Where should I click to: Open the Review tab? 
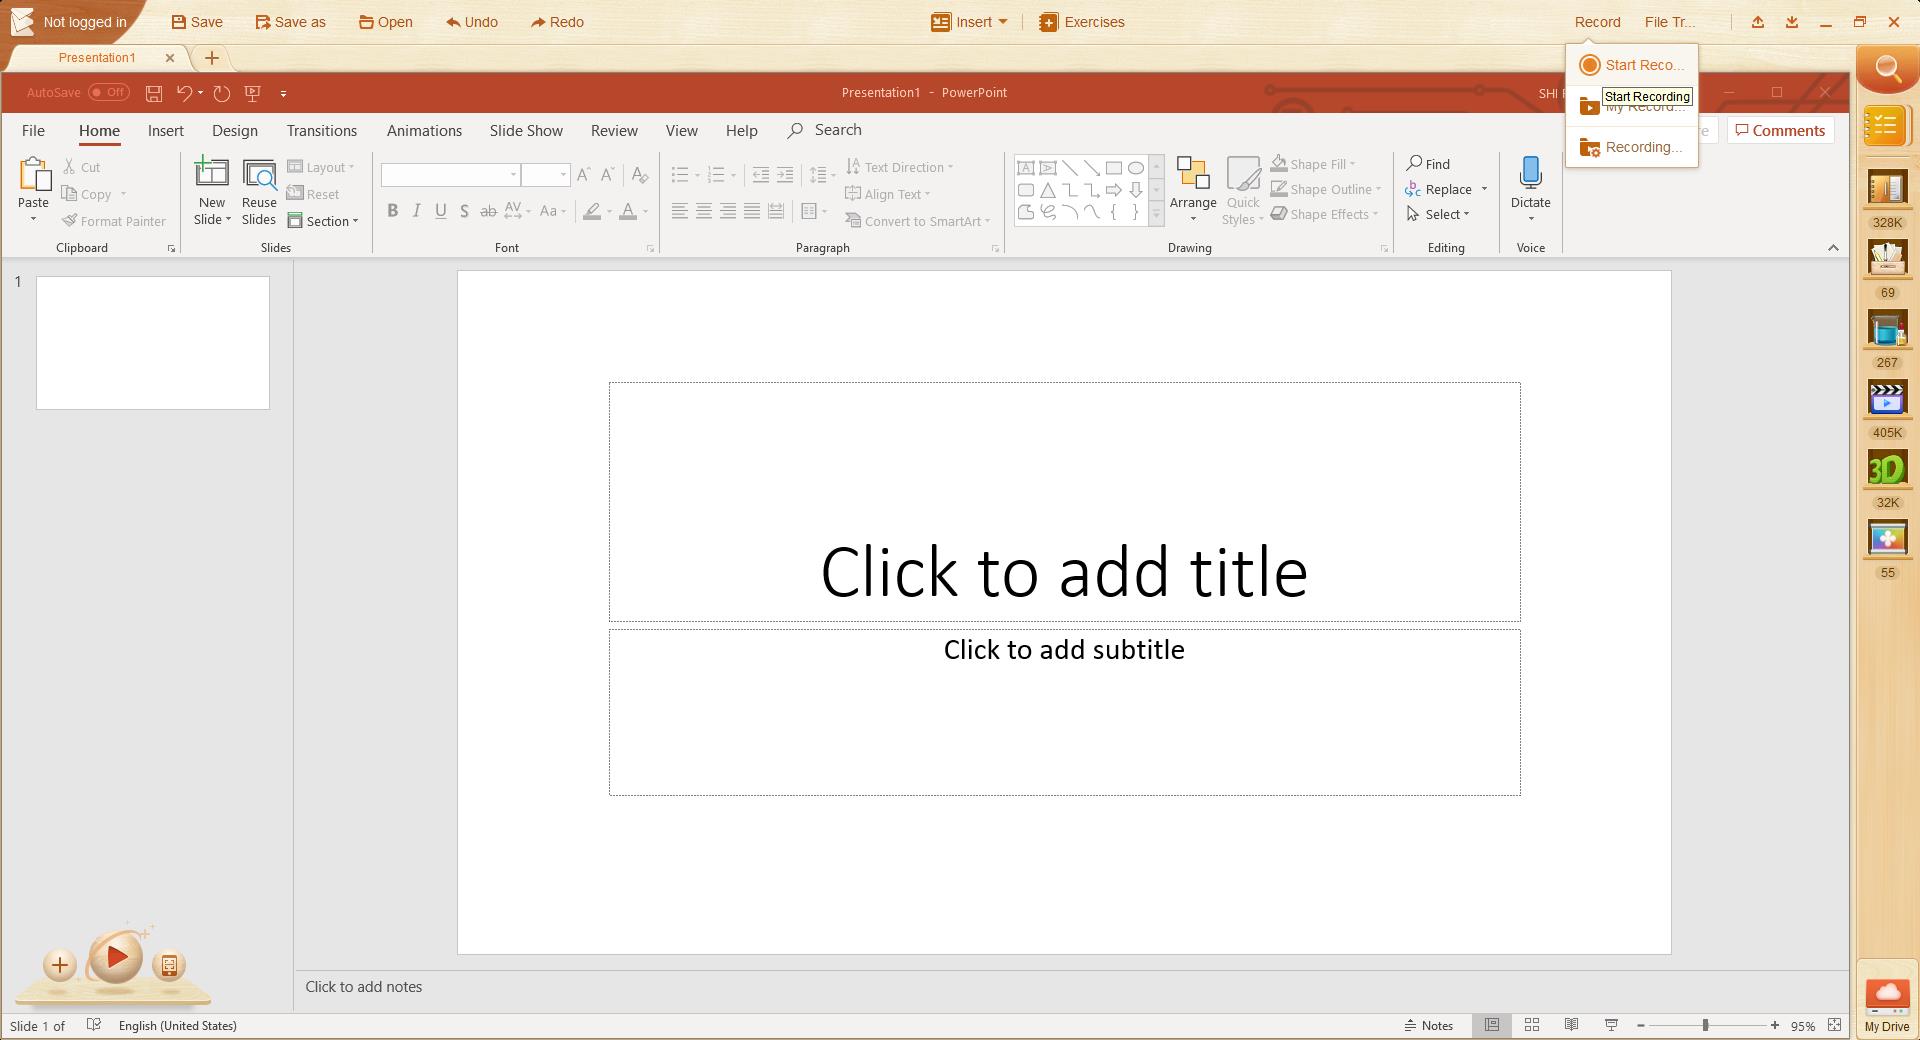pos(614,130)
